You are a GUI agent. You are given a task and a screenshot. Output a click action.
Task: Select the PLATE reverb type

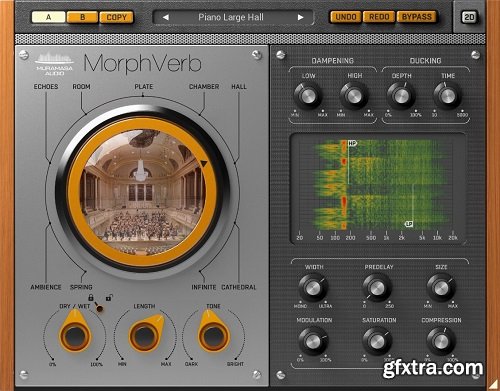pos(144,87)
